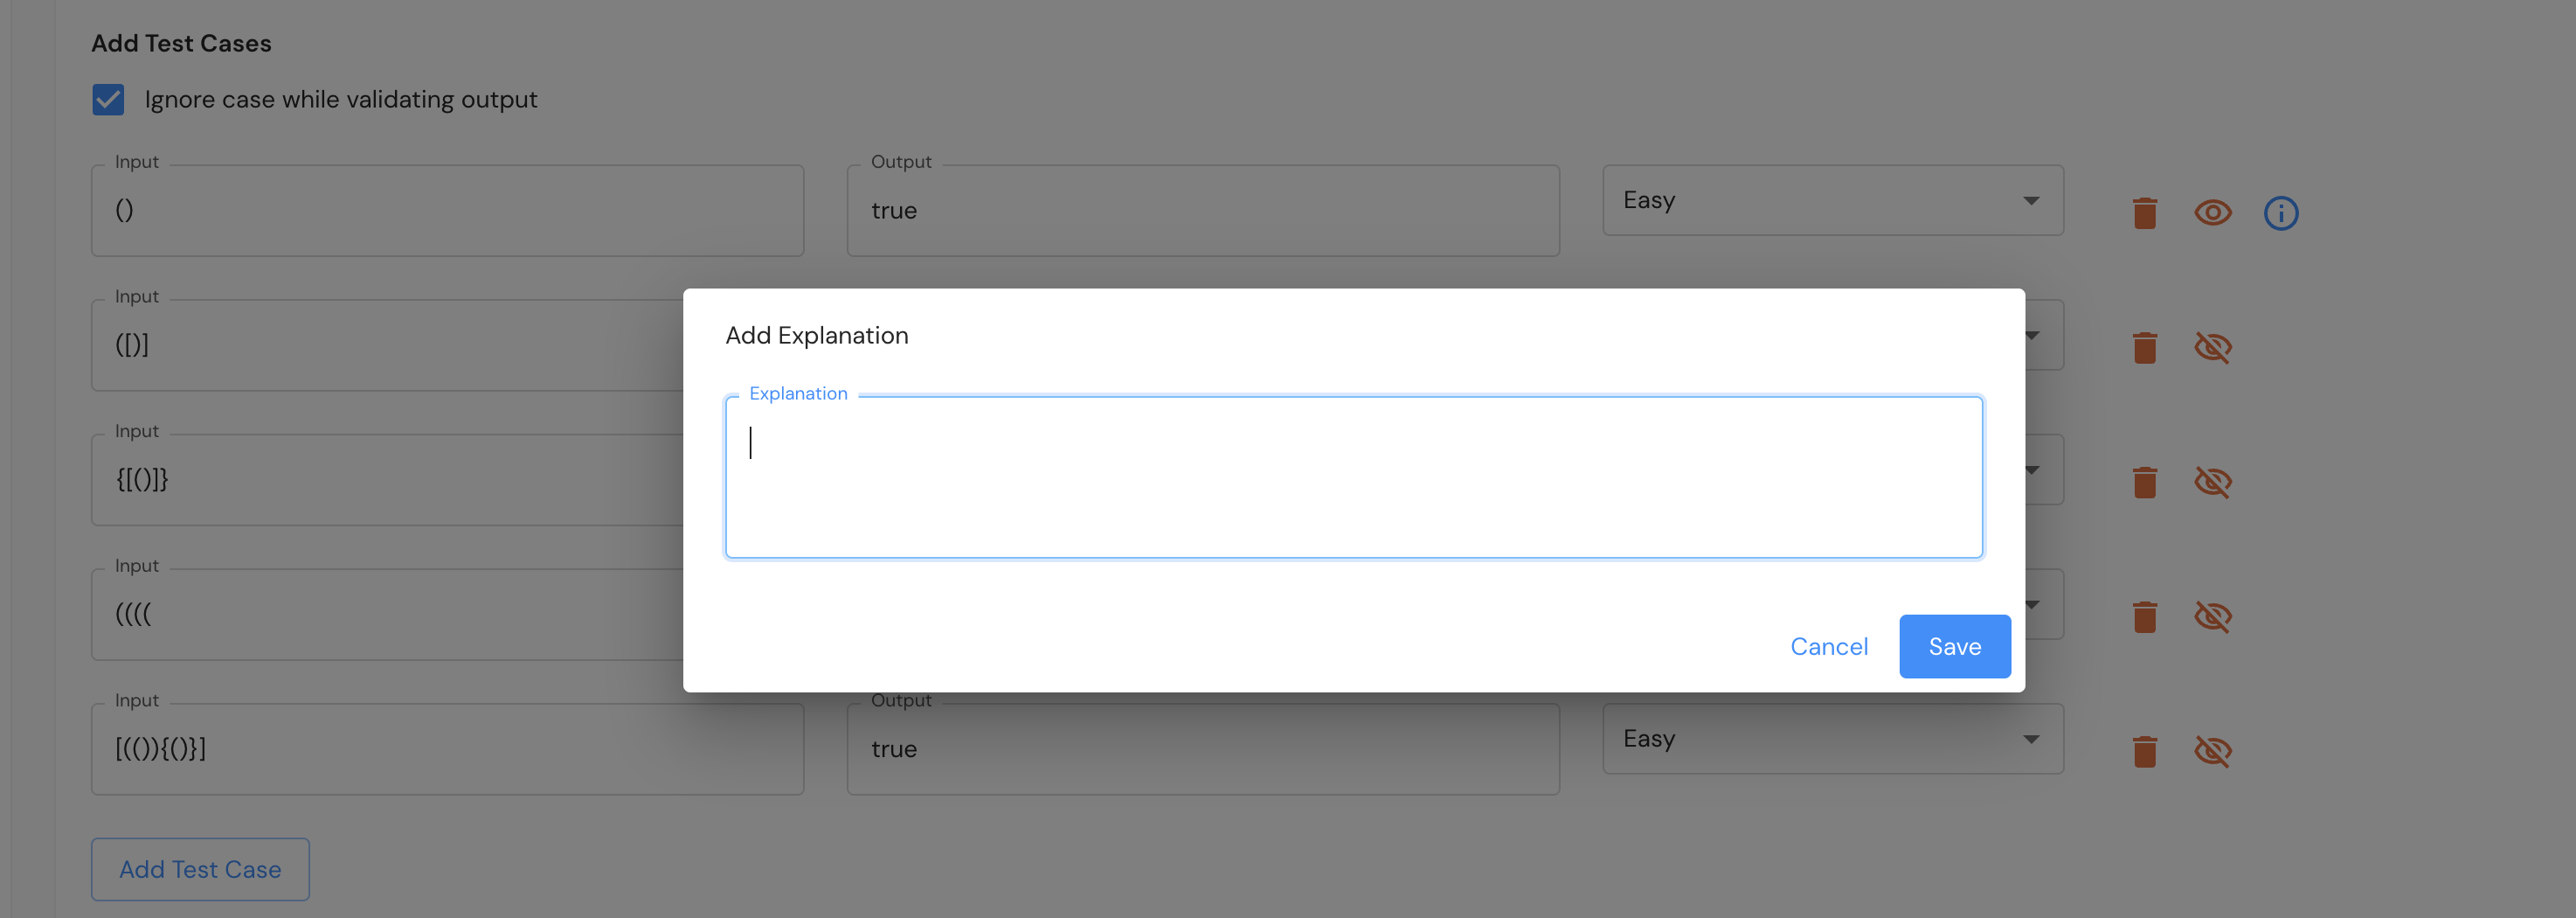Toggle visibility of the () test case
Screen dimensions: 2576x918
(x=2212, y=213)
